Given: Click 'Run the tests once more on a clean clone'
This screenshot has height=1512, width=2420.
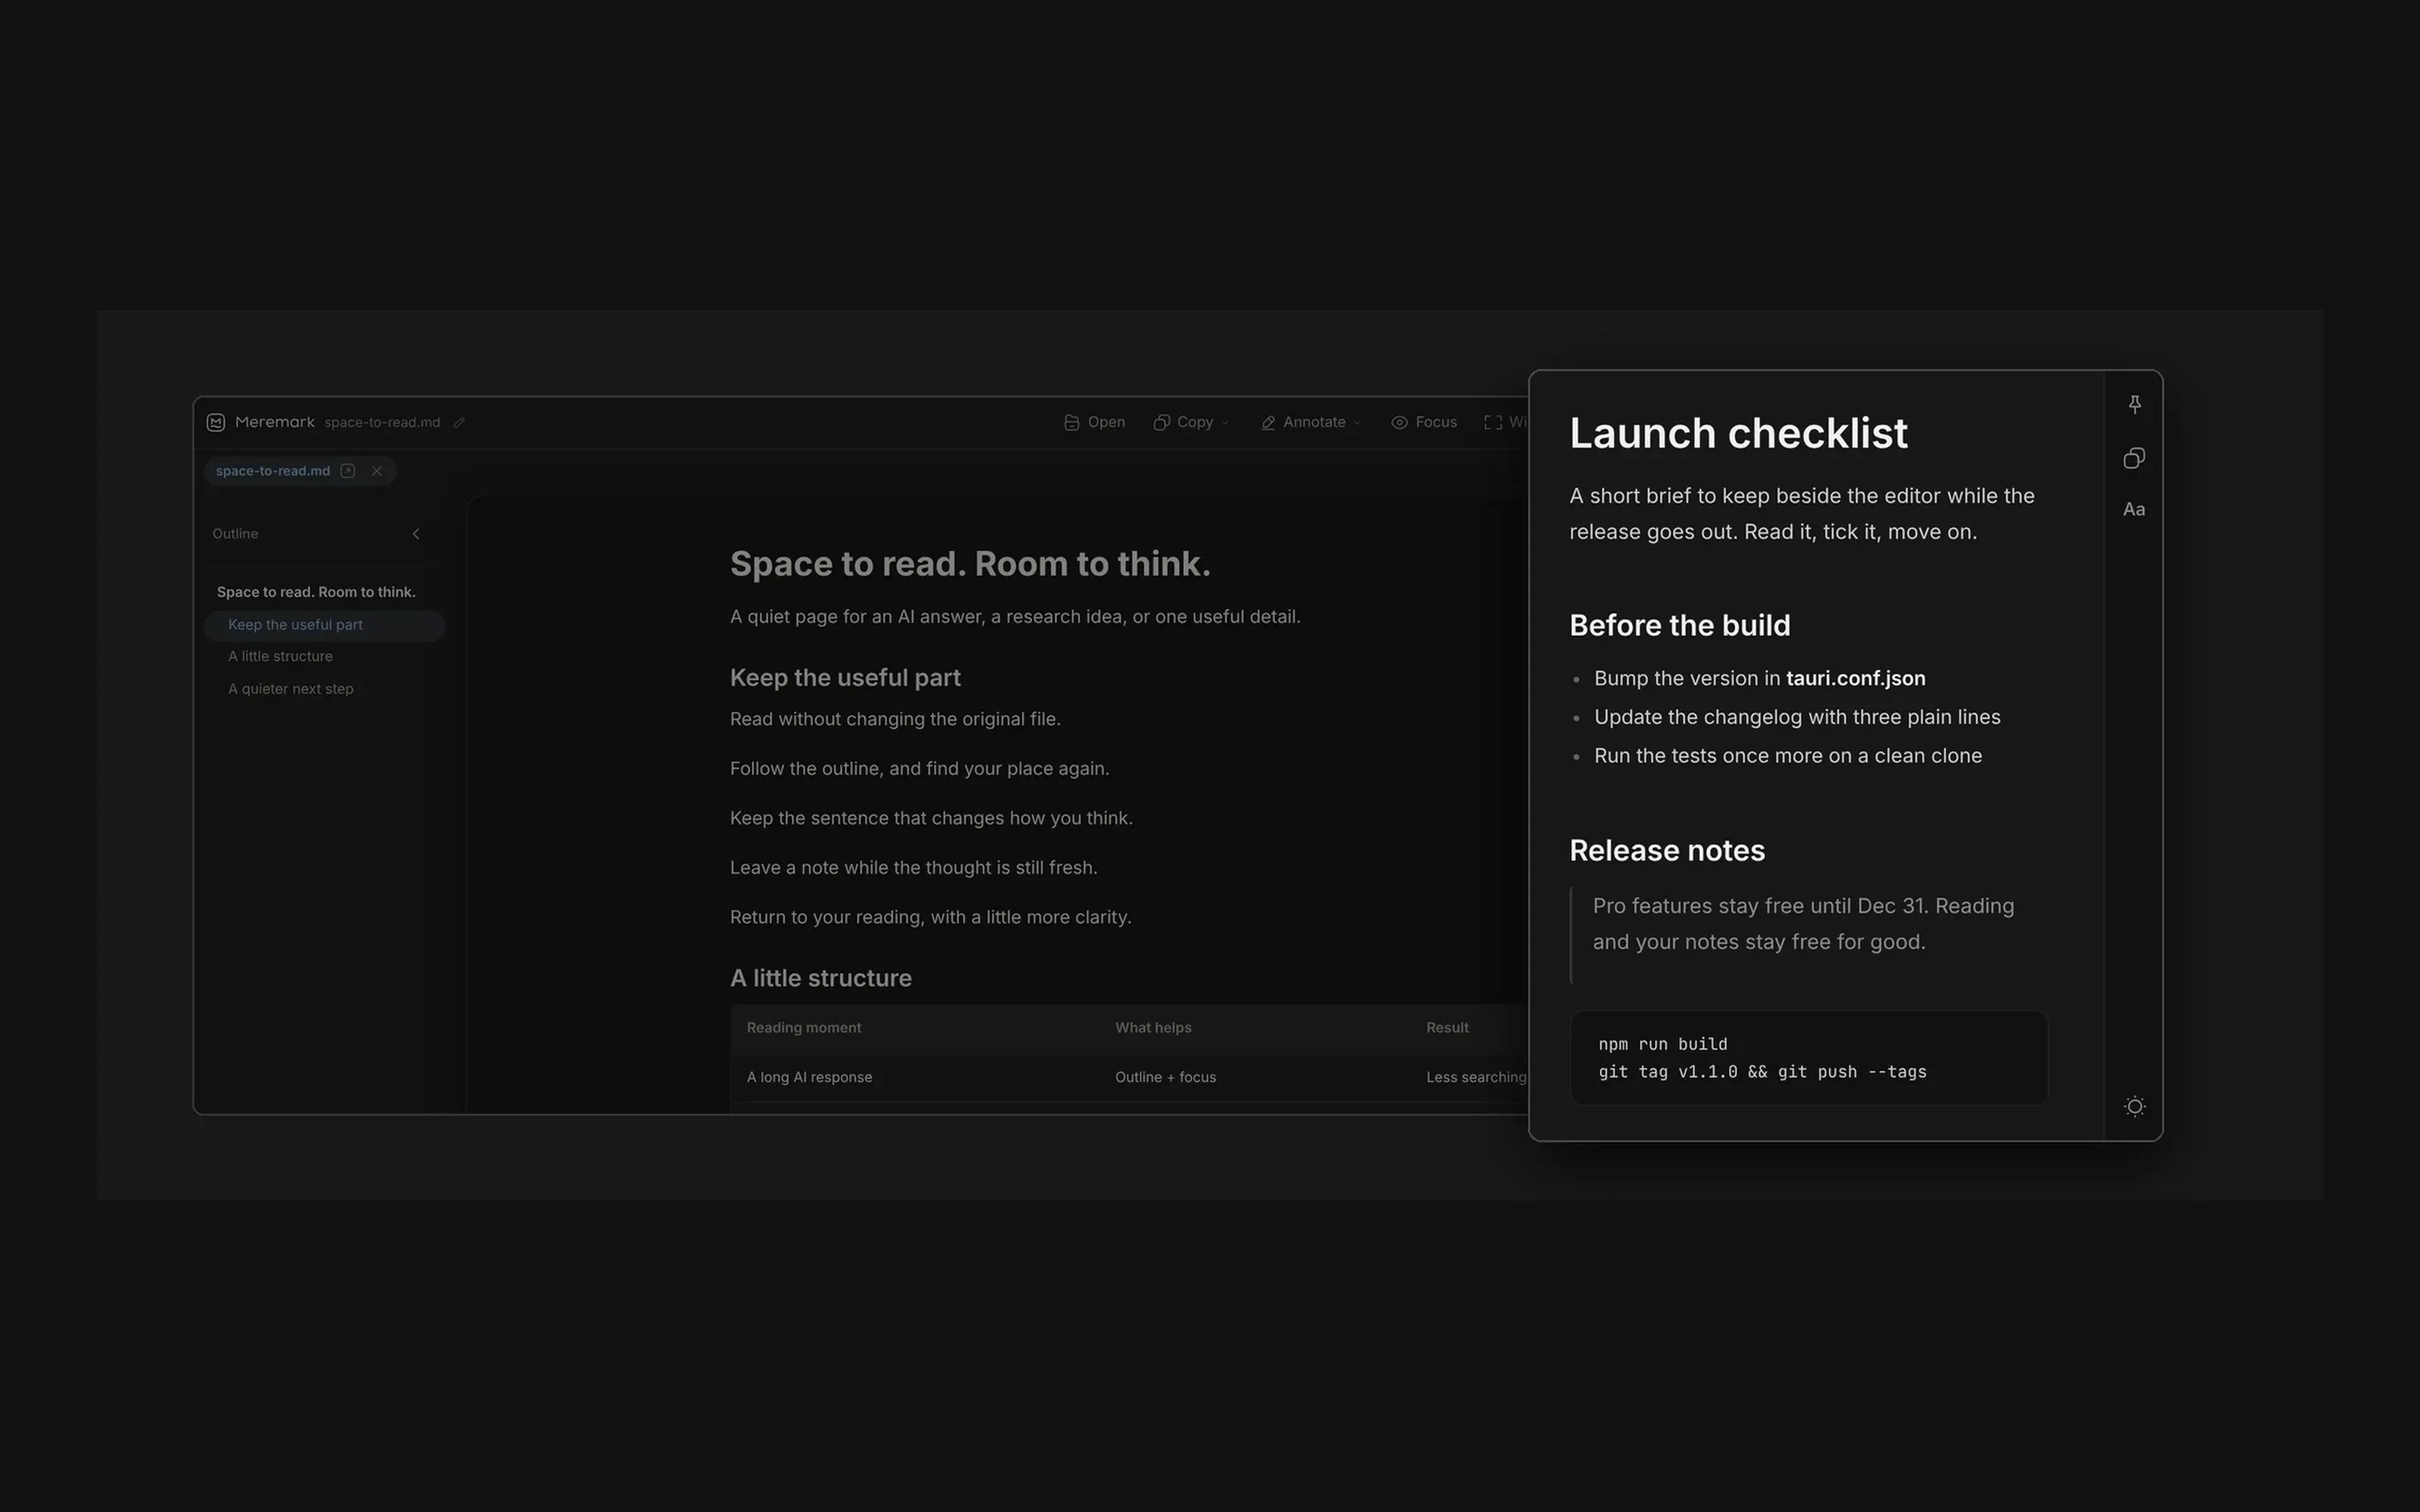Looking at the screenshot, I should [x=1788, y=756].
